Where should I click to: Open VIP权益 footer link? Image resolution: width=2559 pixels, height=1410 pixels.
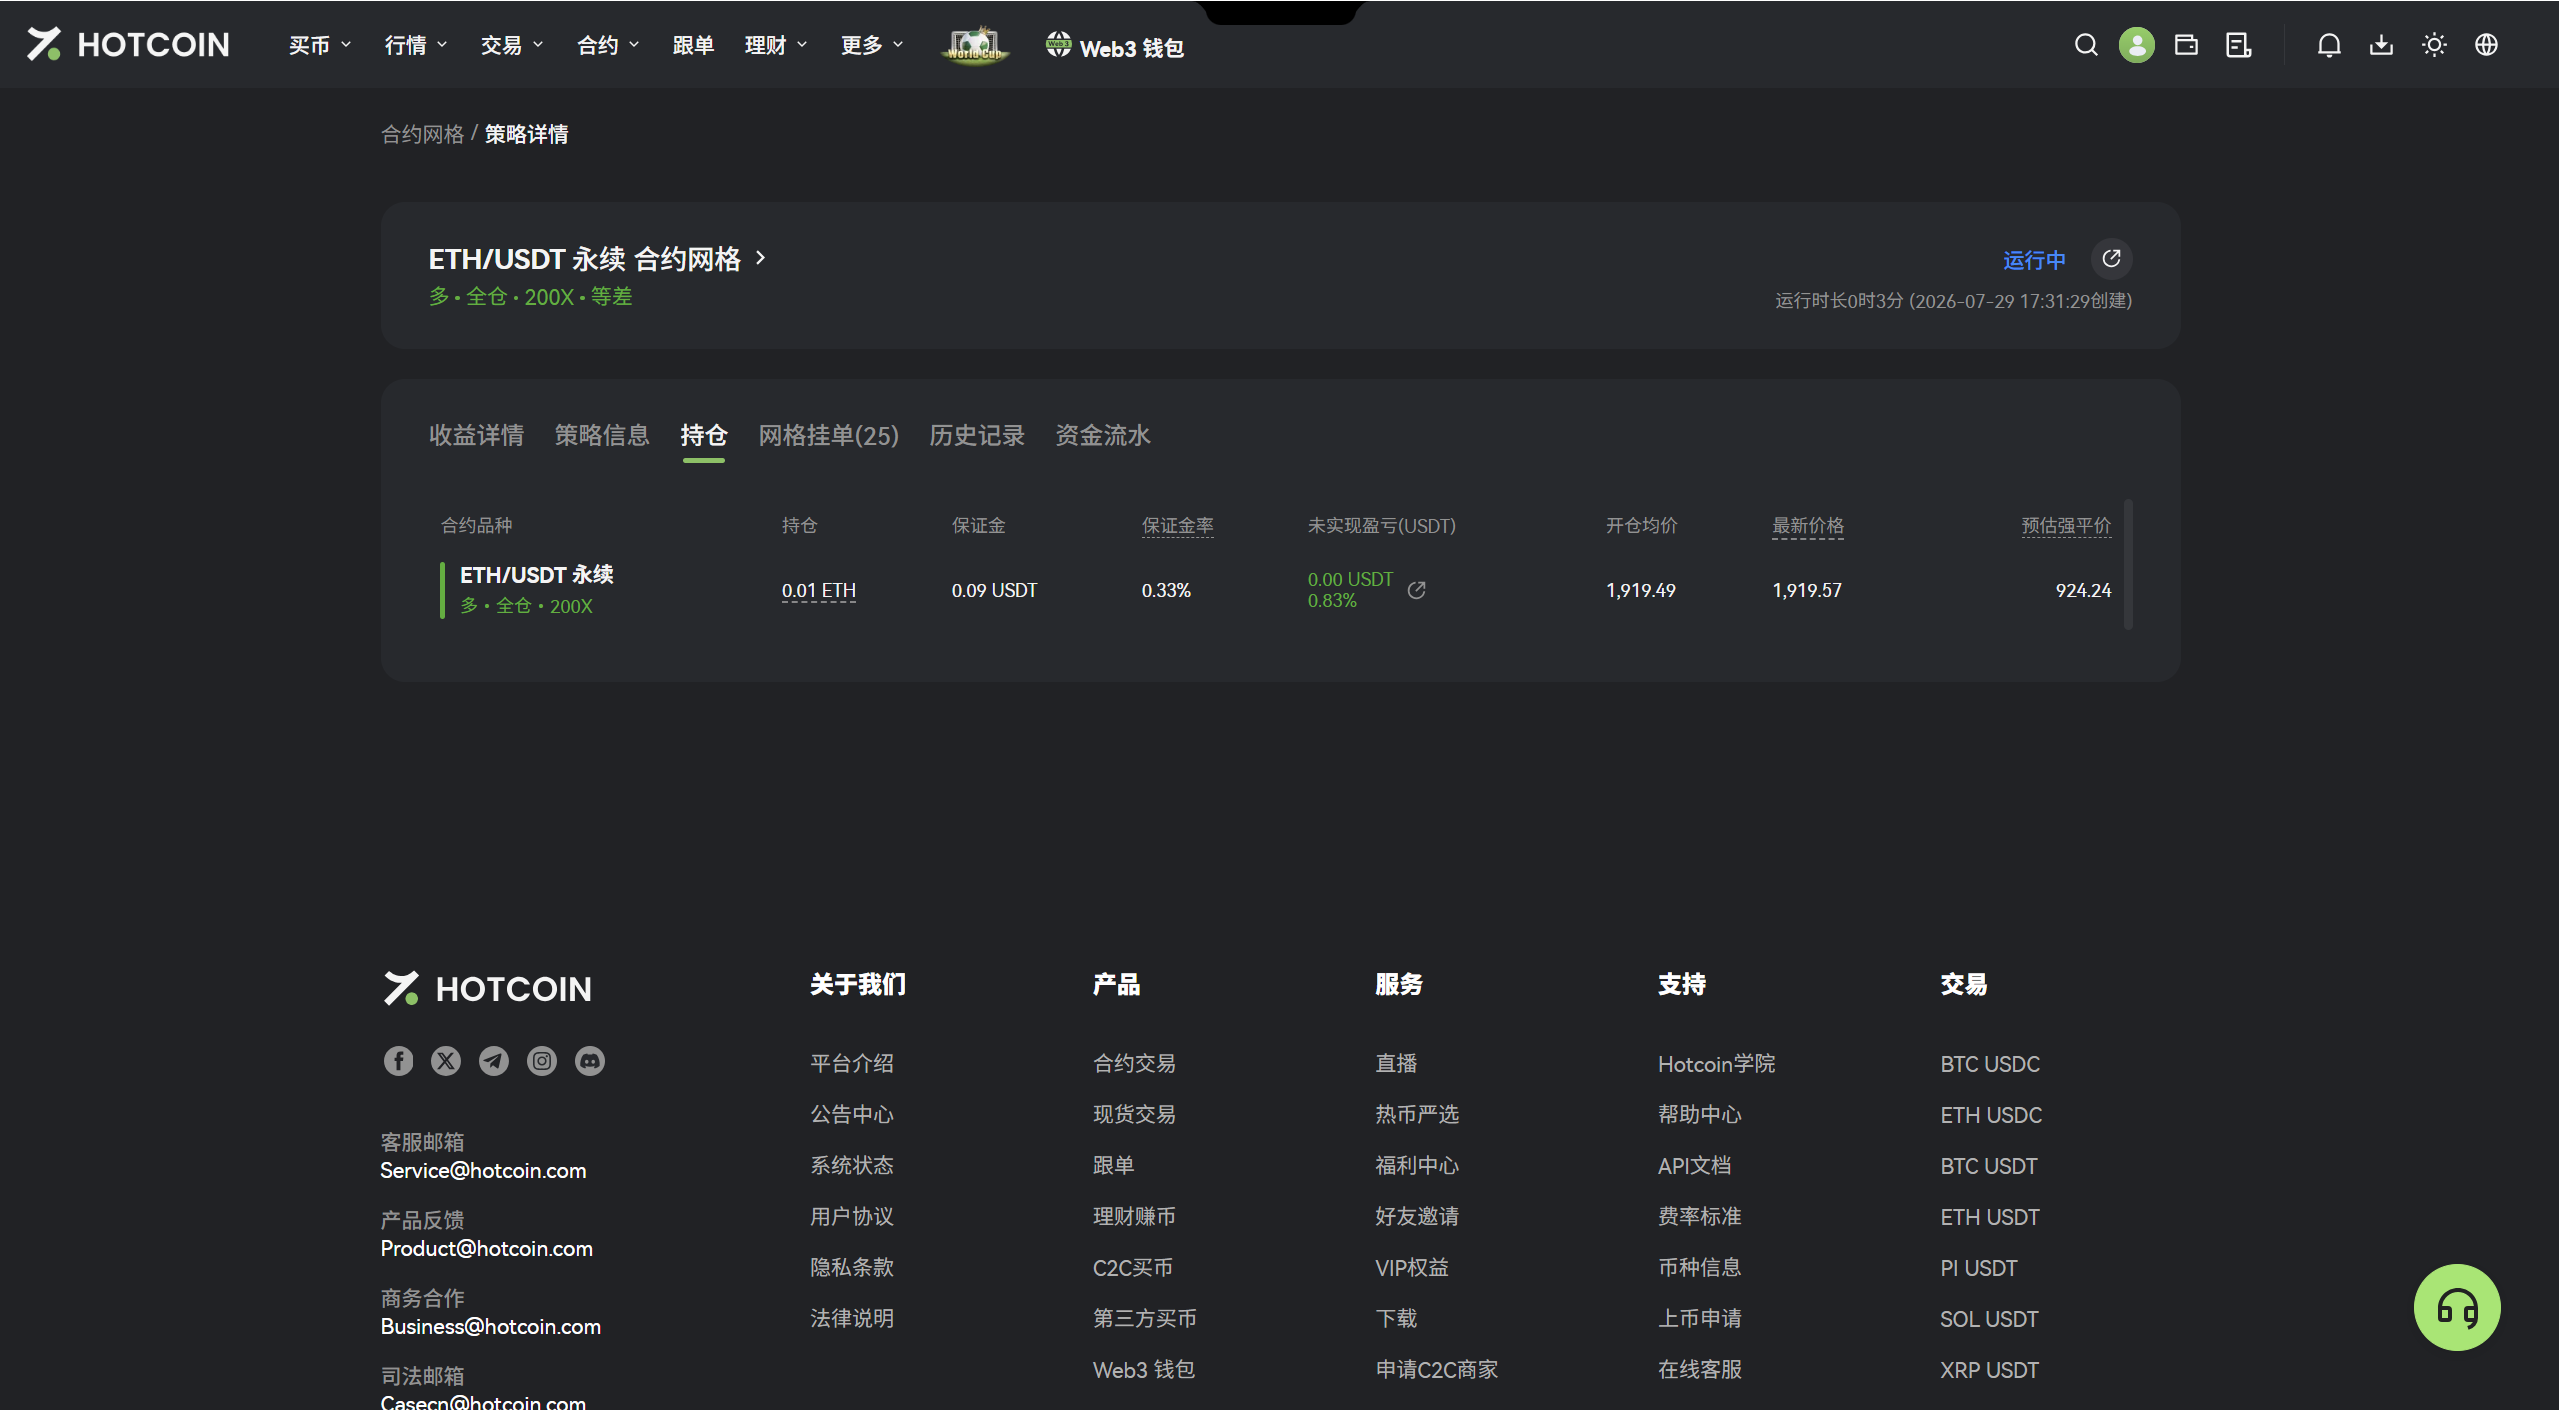[x=1412, y=1267]
